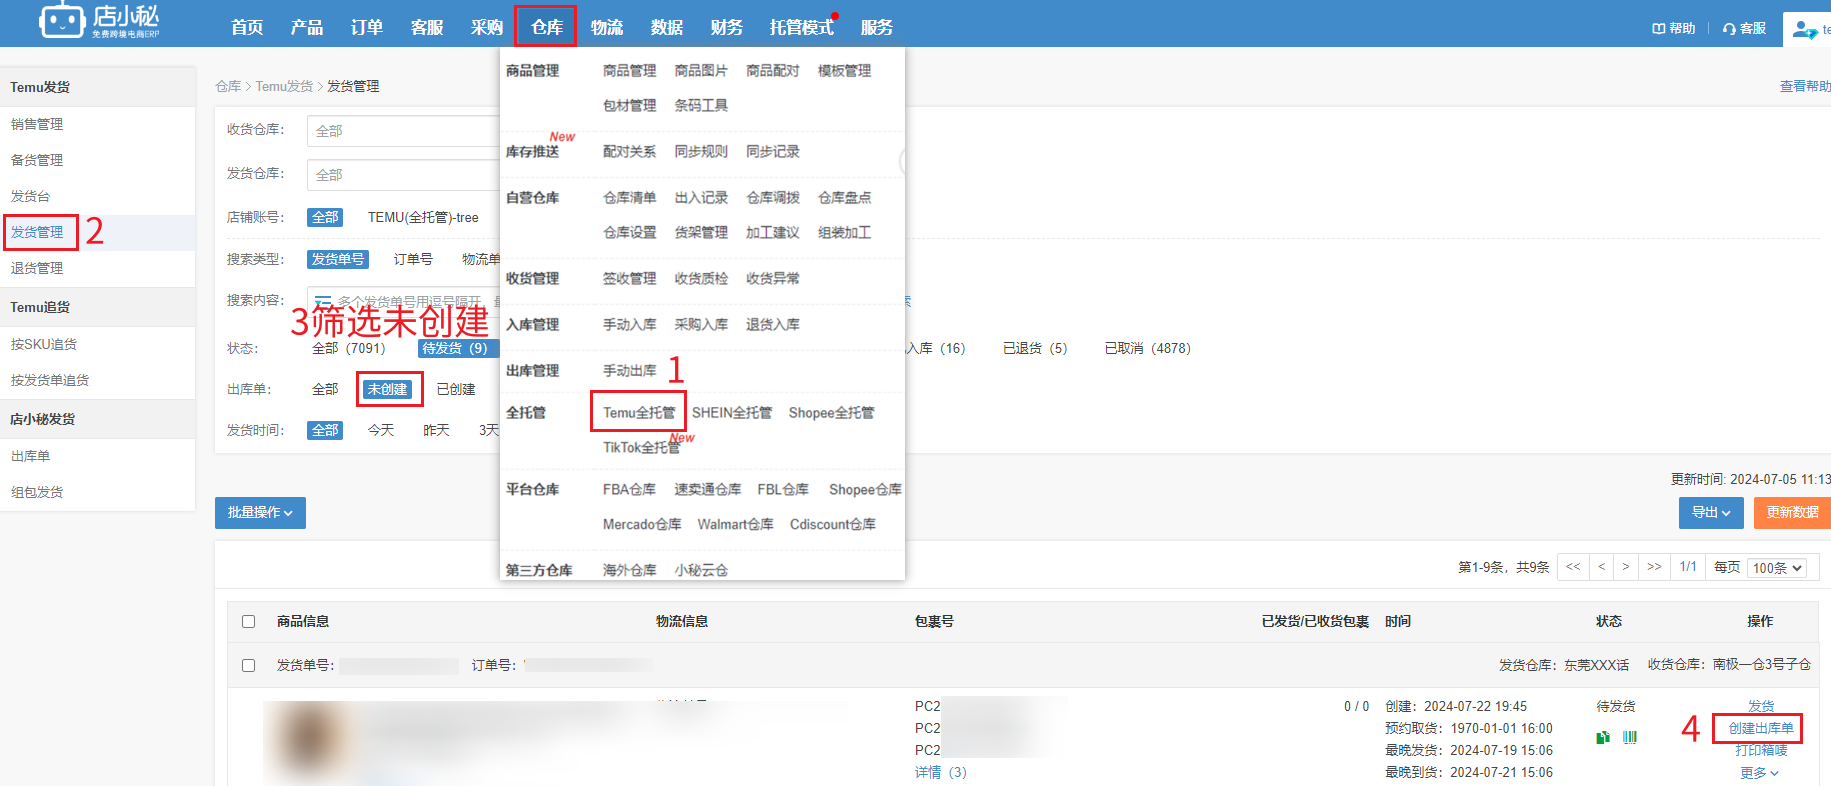Open the 收货仓库 combo box
1831x786 pixels.
[403, 131]
